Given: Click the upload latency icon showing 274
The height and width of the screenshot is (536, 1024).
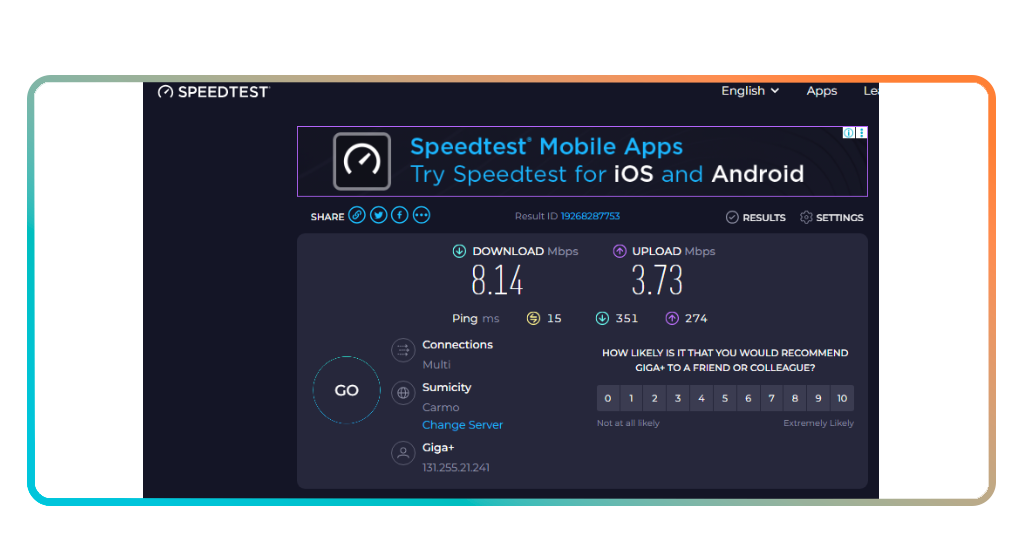Looking at the screenshot, I should point(671,318).
